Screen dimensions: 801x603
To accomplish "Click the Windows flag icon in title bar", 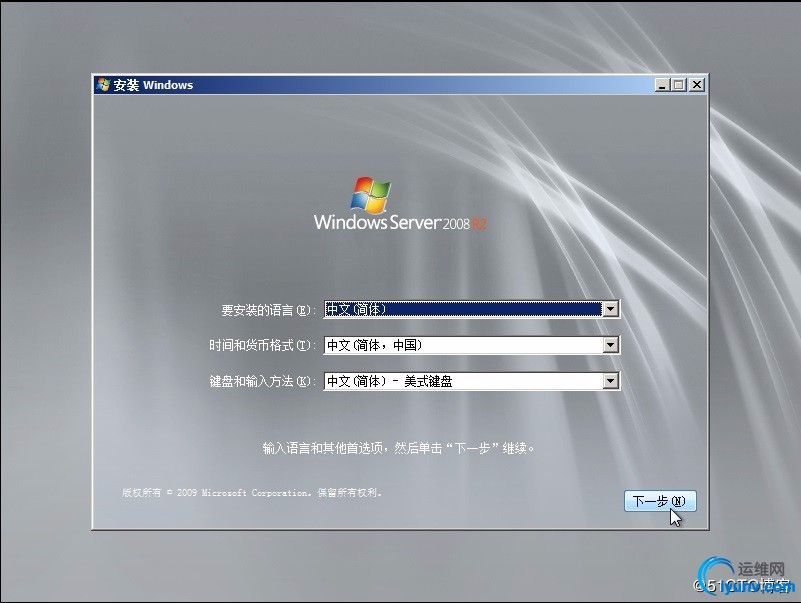I will coord(103,85).
